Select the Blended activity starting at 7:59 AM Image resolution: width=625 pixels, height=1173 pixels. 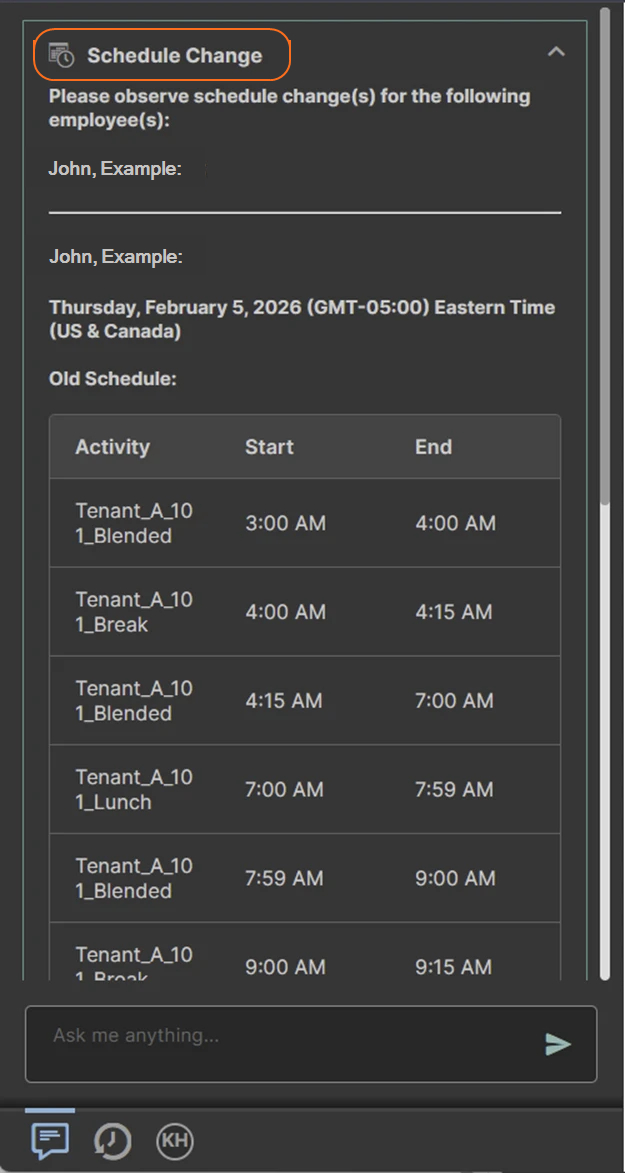(x=134, y=878)
